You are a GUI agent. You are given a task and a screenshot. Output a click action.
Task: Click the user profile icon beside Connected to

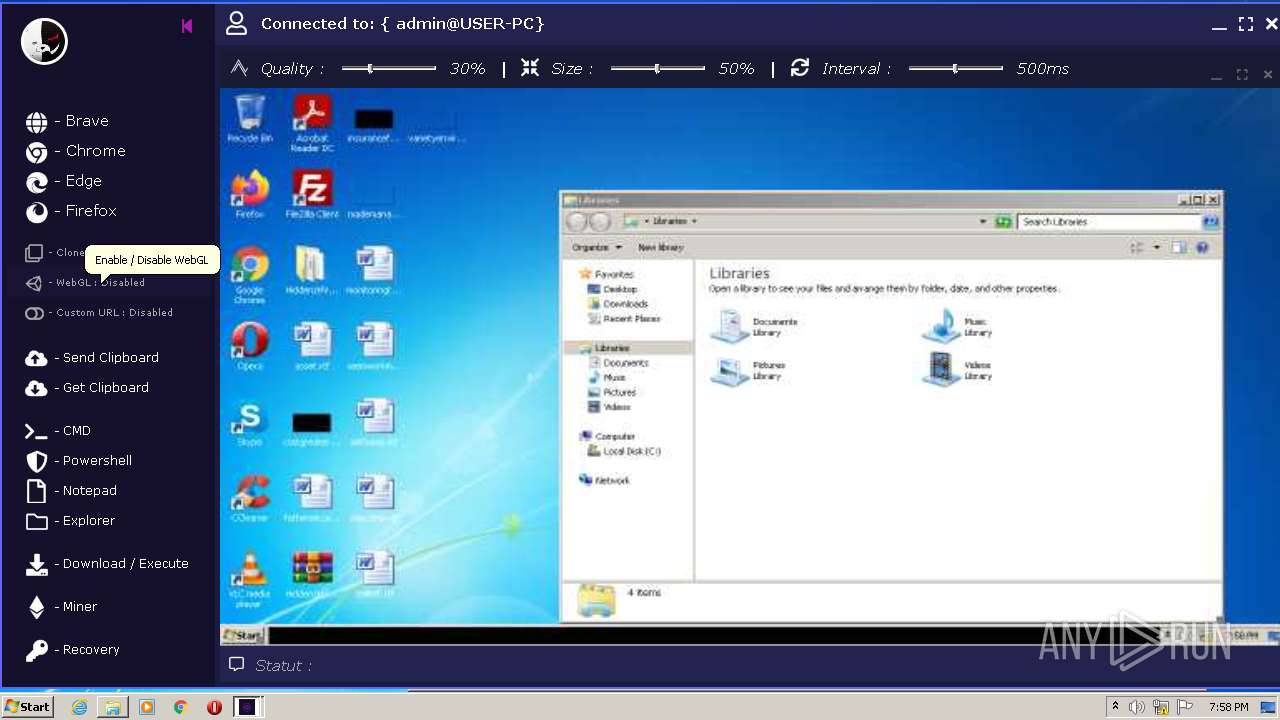pyautogui.click(x=236, y=23)
